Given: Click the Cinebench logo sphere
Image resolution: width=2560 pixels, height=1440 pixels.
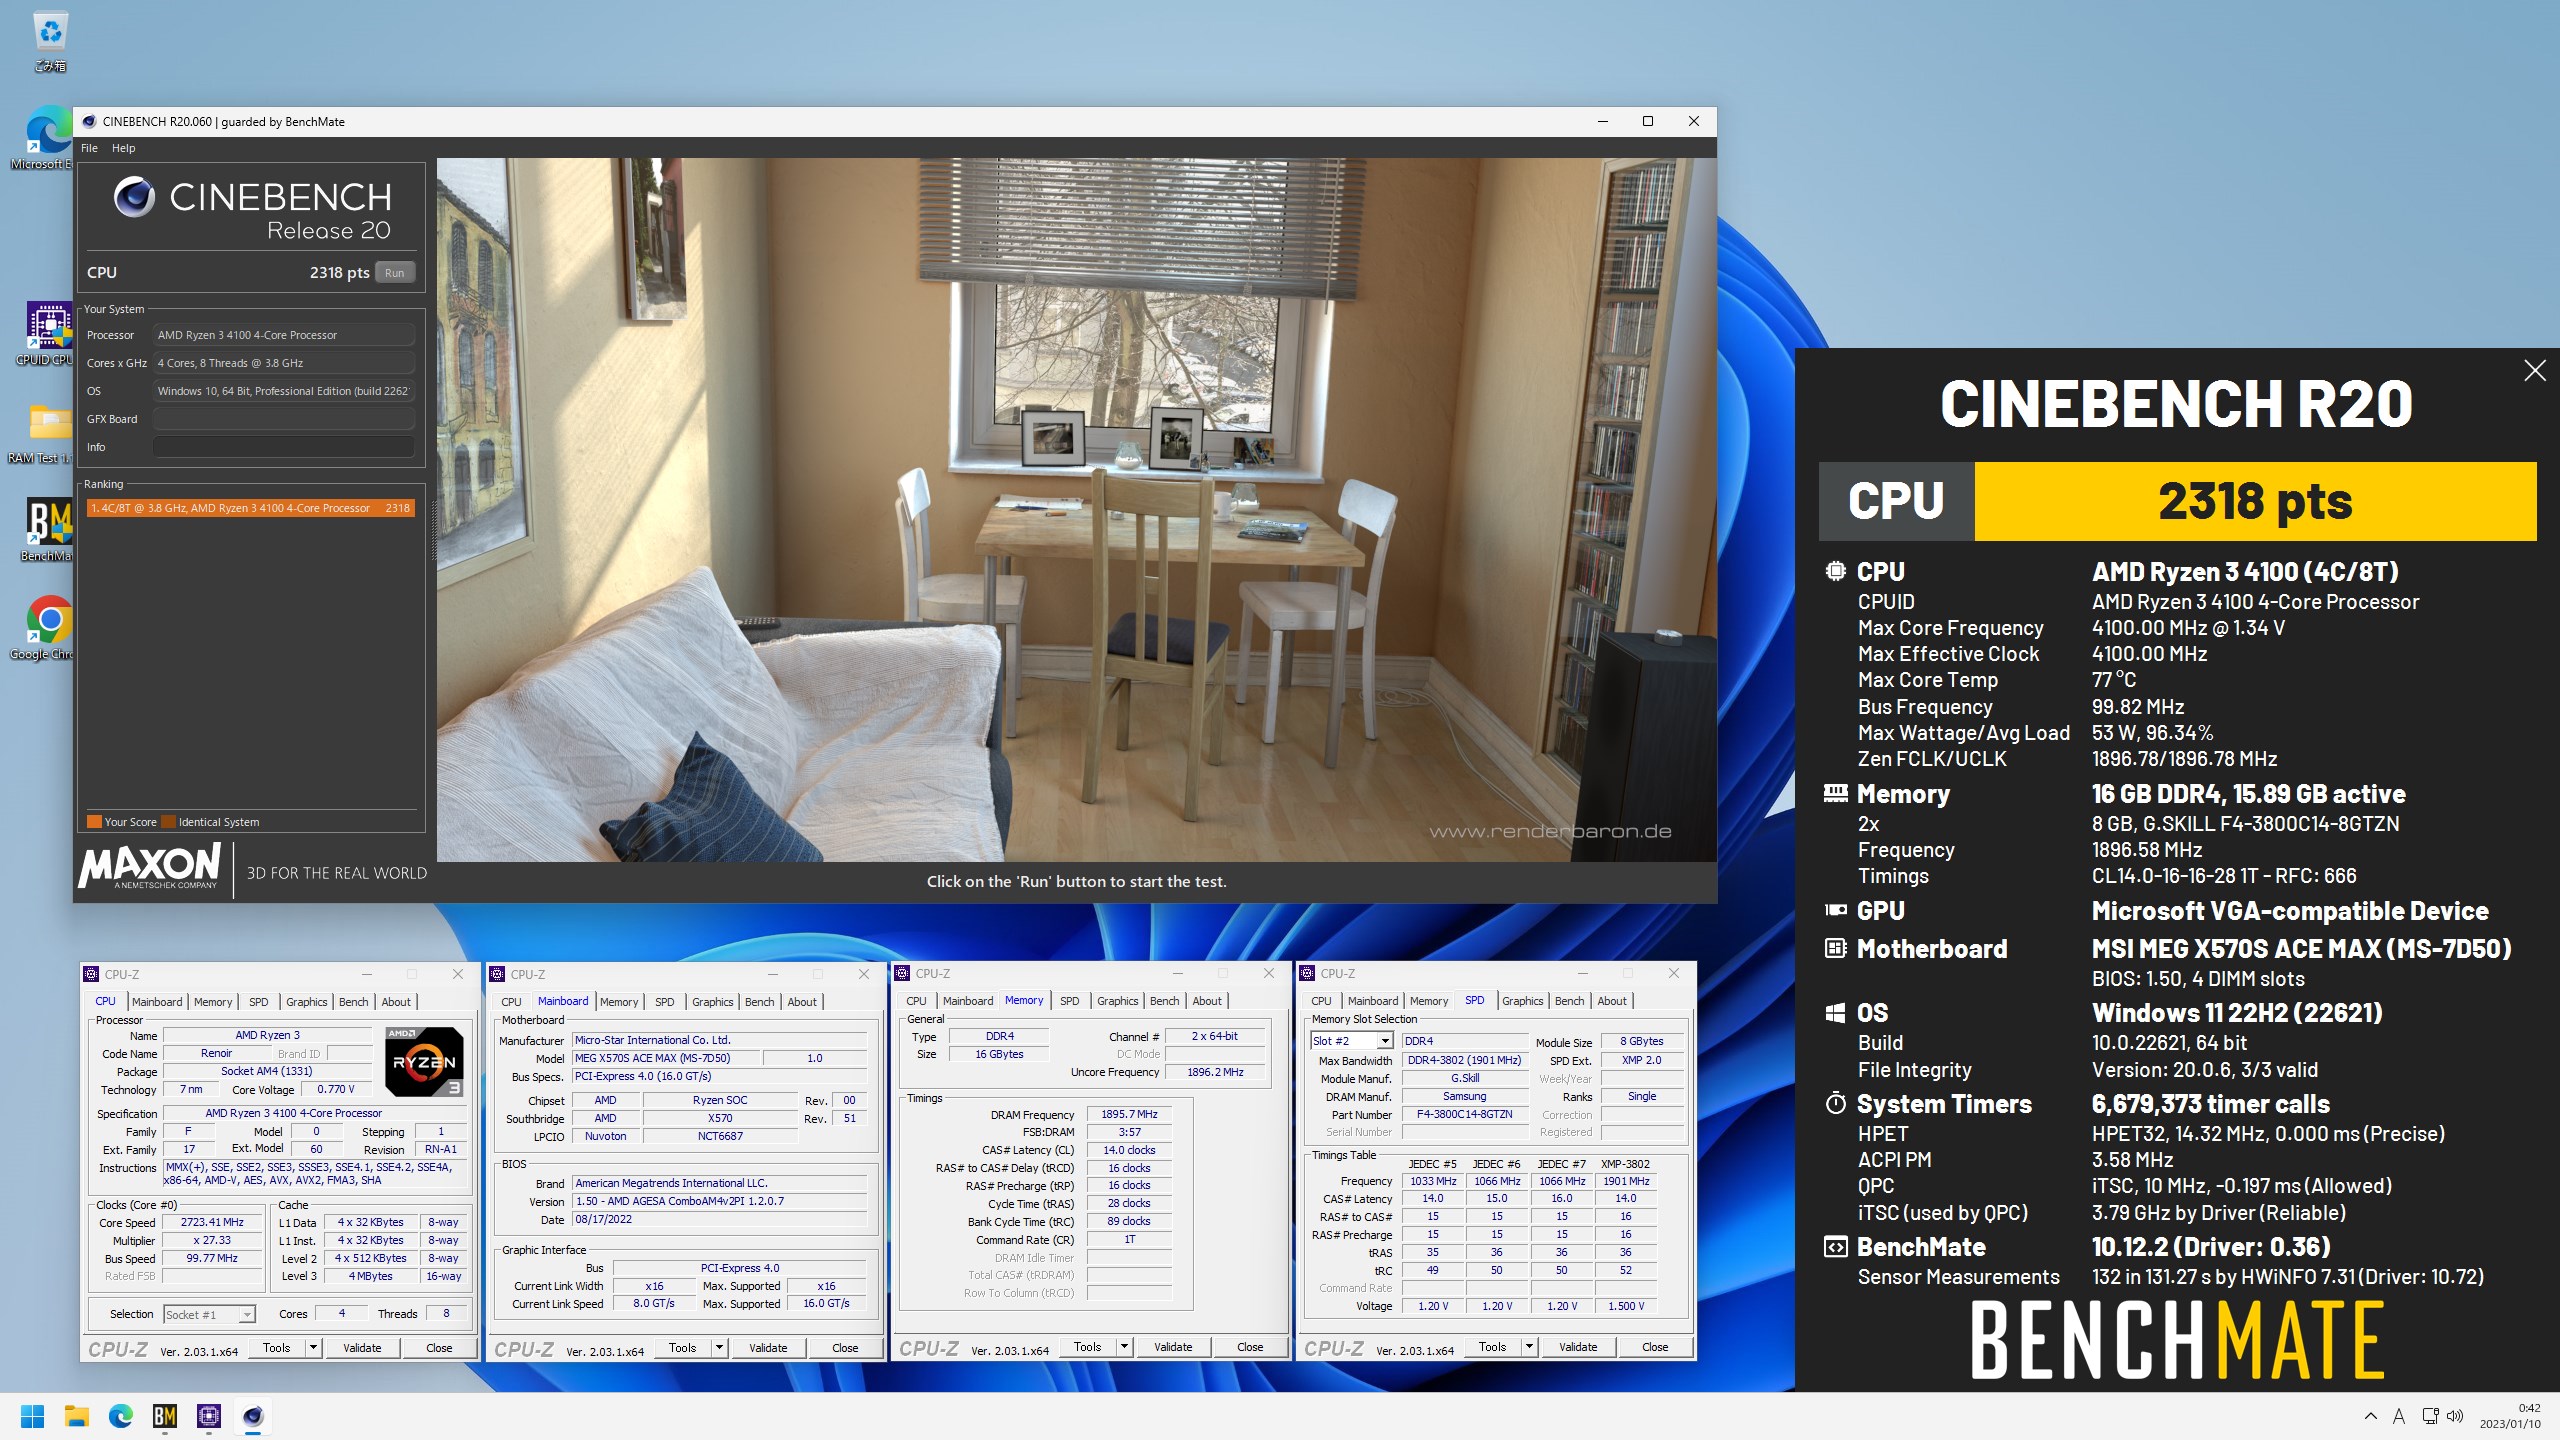Looking at the screenshot, I should [x=134, y=197].
